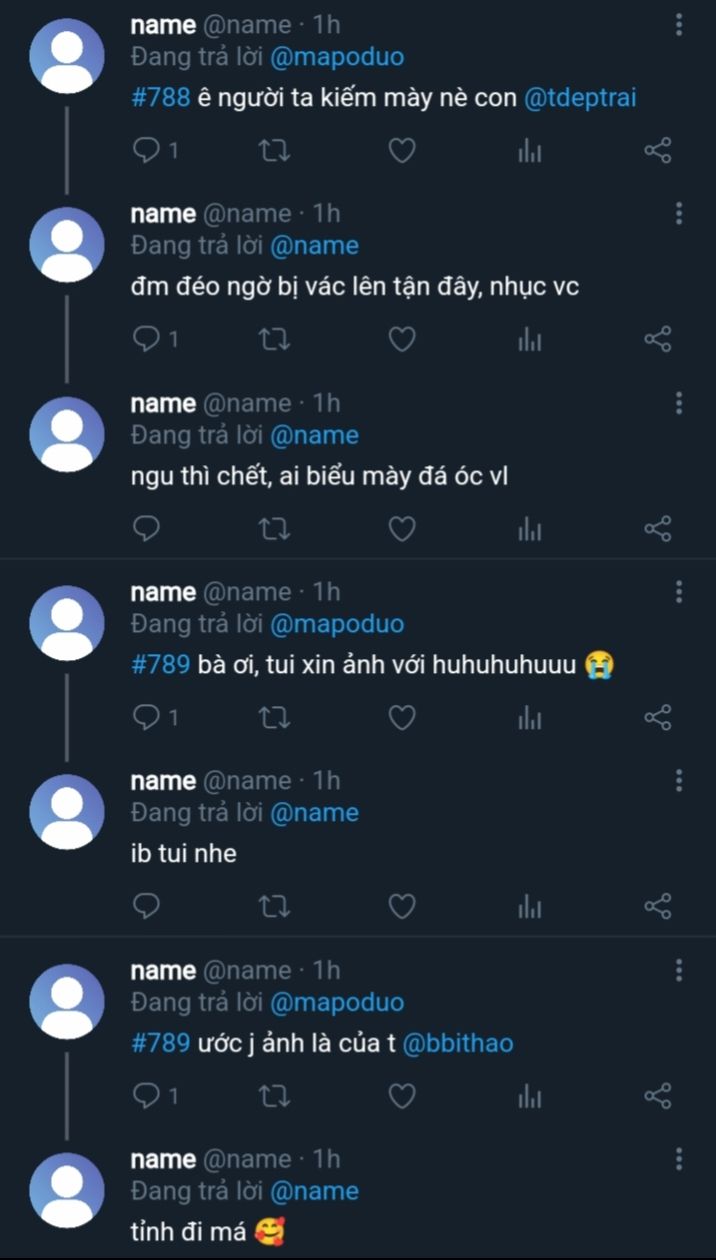Share the "ước j ảnh" tweet

(x=657, y=1096)
